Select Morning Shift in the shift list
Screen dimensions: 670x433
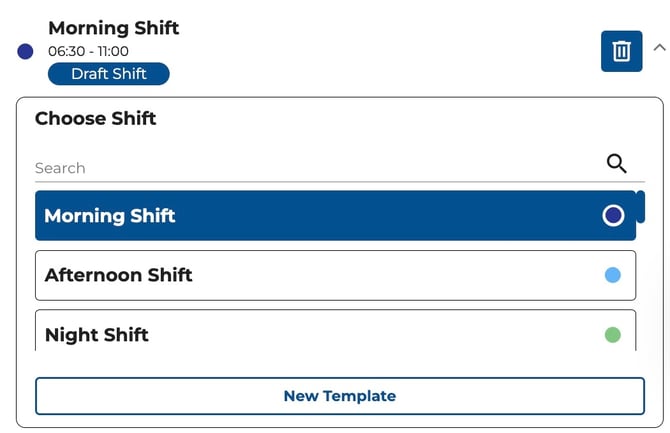[x=335, y=215]
